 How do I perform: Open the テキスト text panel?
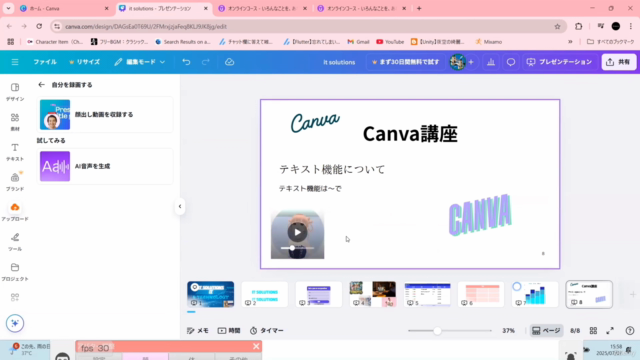pyautogui.click(x=15, y=152)
